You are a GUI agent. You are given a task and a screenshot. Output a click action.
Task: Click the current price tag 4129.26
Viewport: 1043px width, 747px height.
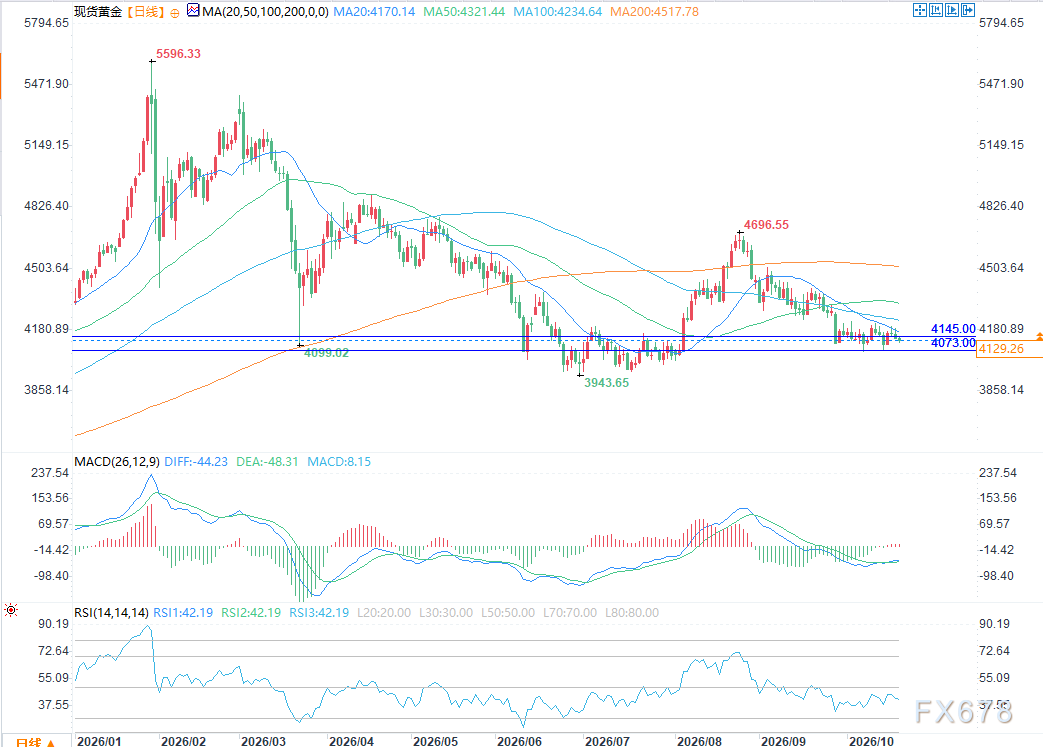point(1008,349)
